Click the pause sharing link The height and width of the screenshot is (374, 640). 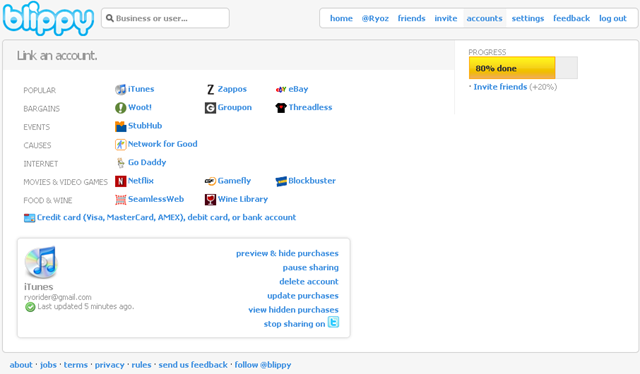pyautogui.click(x=311, y=267)
